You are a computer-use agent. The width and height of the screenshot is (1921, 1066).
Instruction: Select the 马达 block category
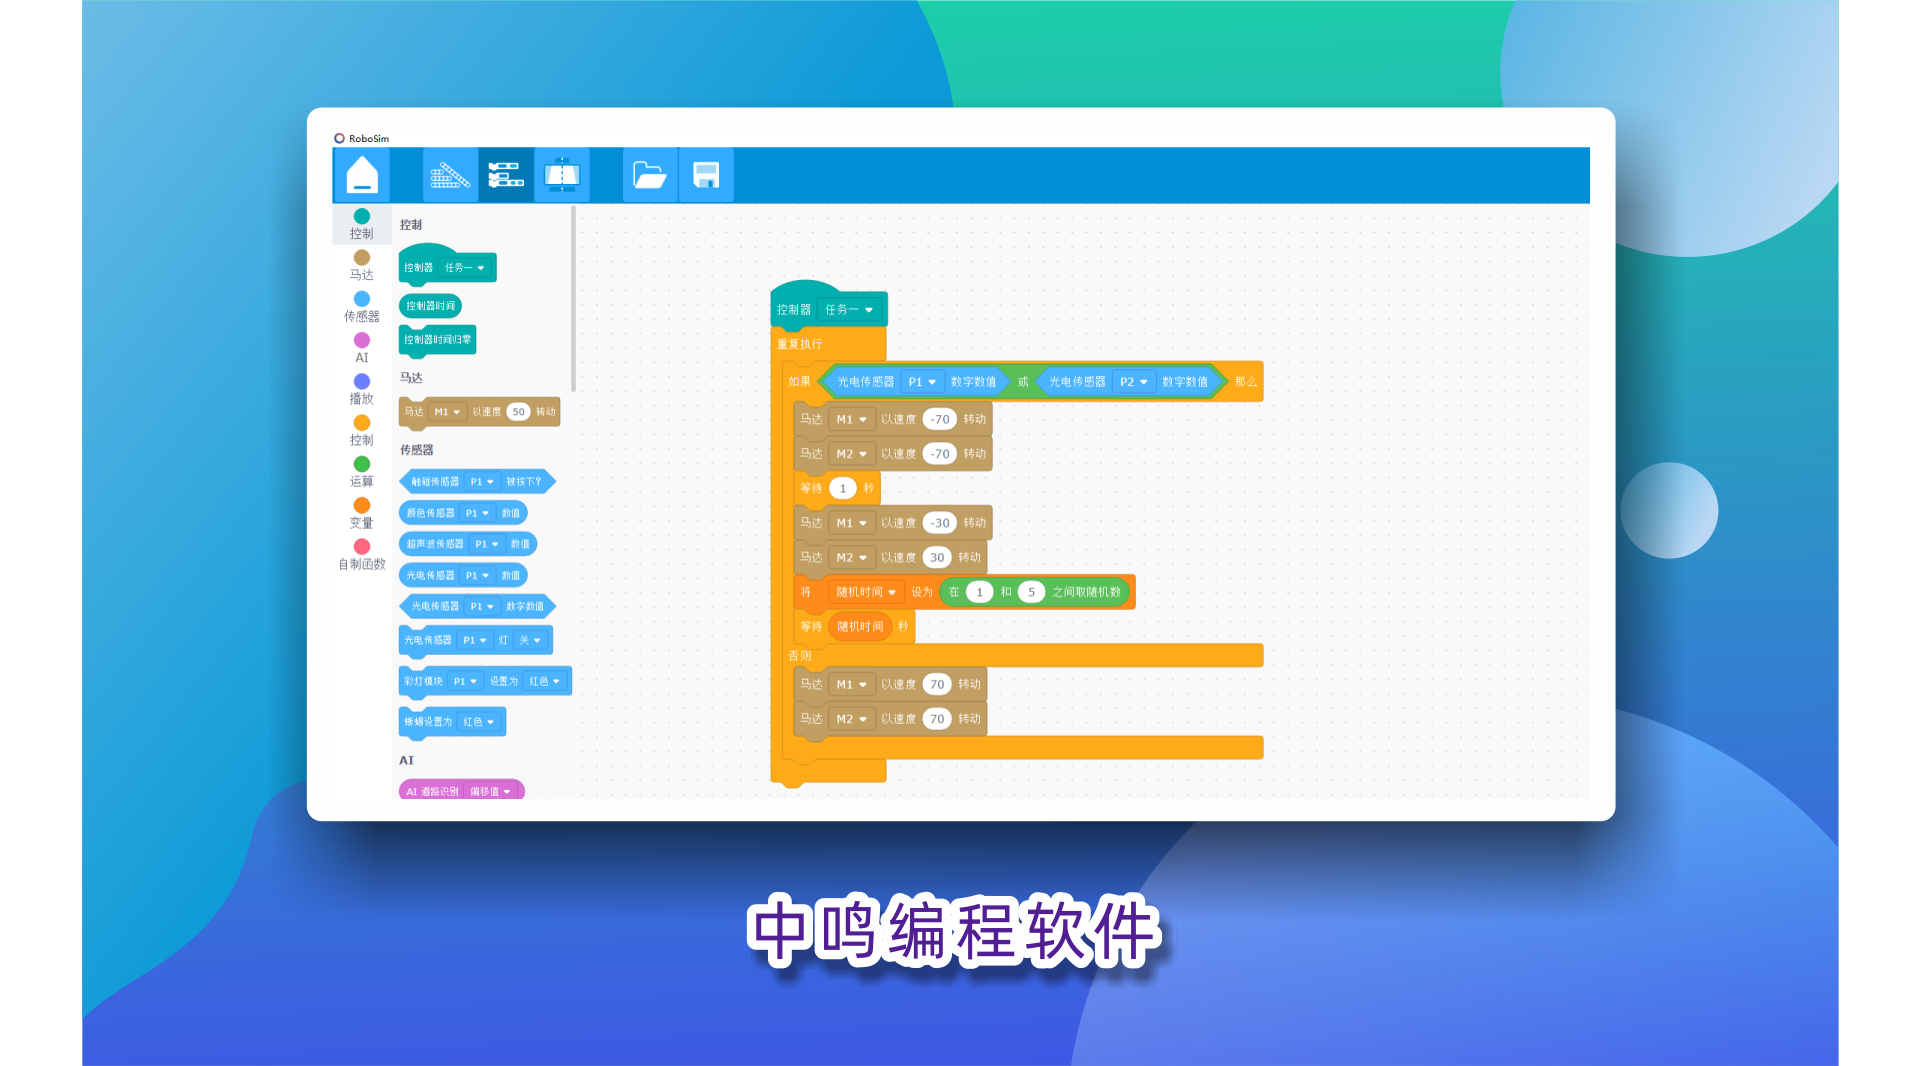362,265
